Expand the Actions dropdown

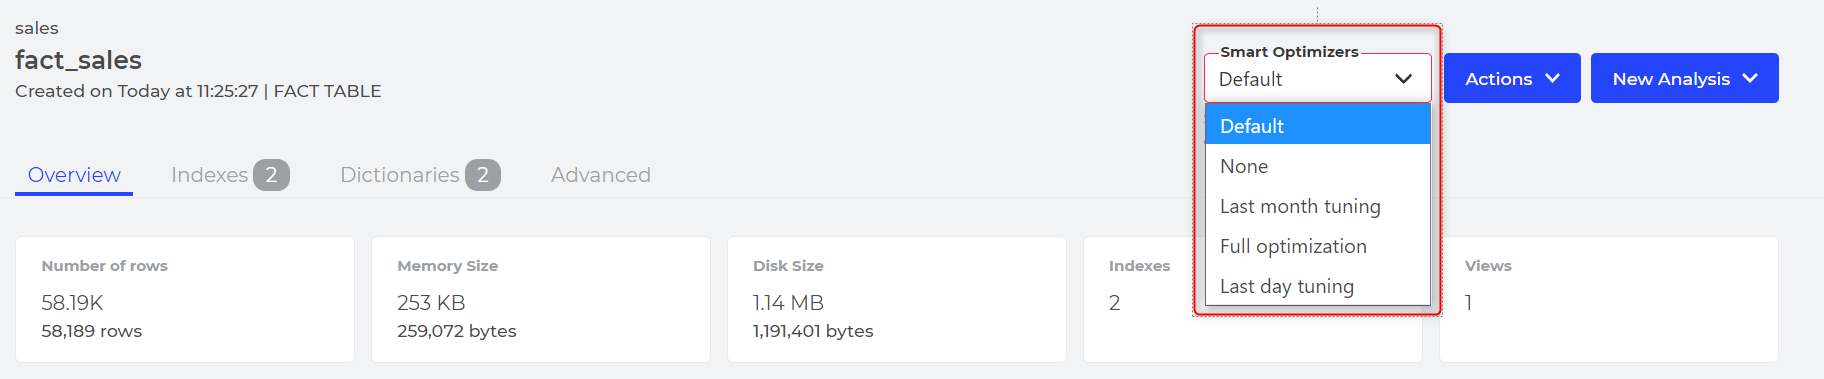[1512, 78]
